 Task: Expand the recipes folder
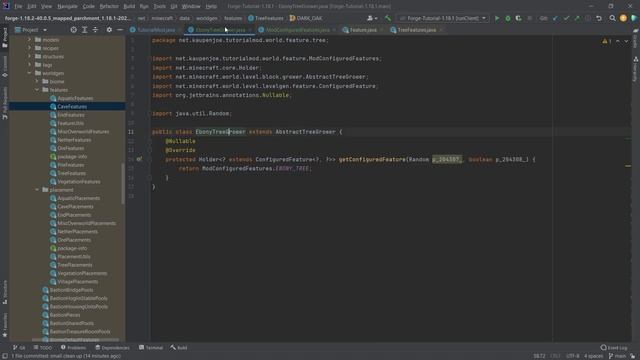29,48
